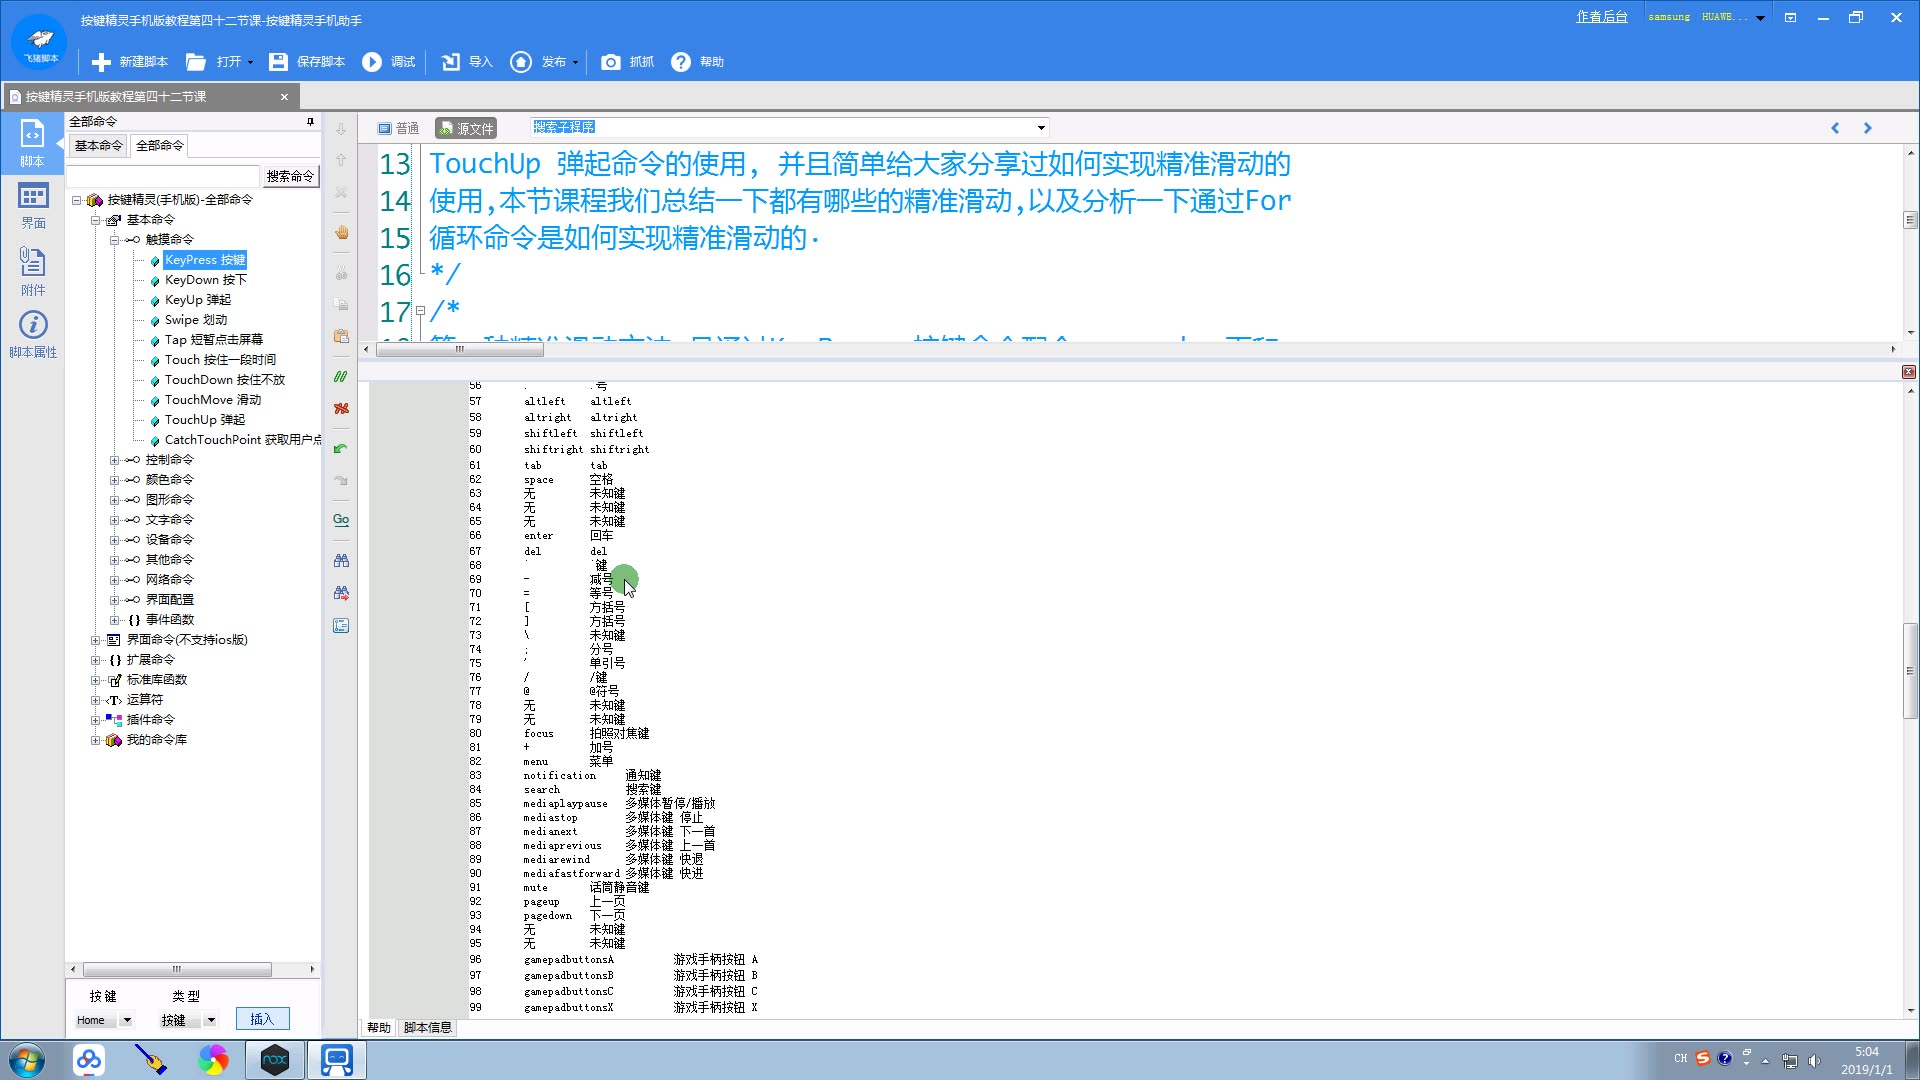Open the 搜索子程序 dropdown
The width and height of the screenshot is (1920, 1080).
pos(1041,128)
